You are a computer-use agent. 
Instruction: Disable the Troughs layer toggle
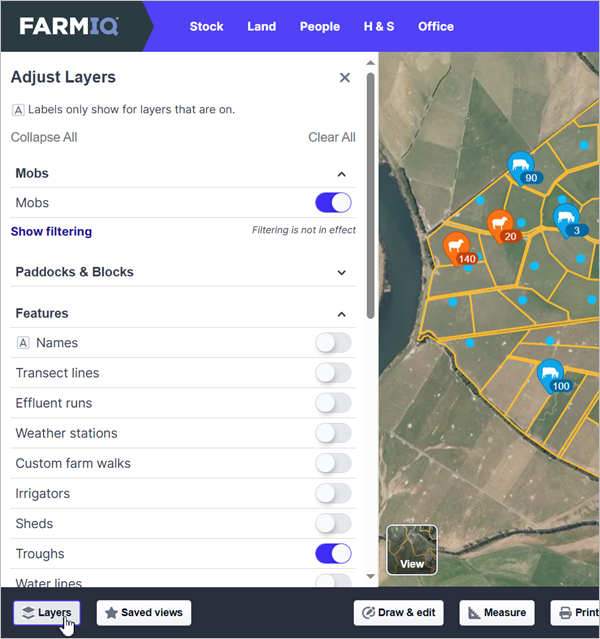[x=333, y=553]
